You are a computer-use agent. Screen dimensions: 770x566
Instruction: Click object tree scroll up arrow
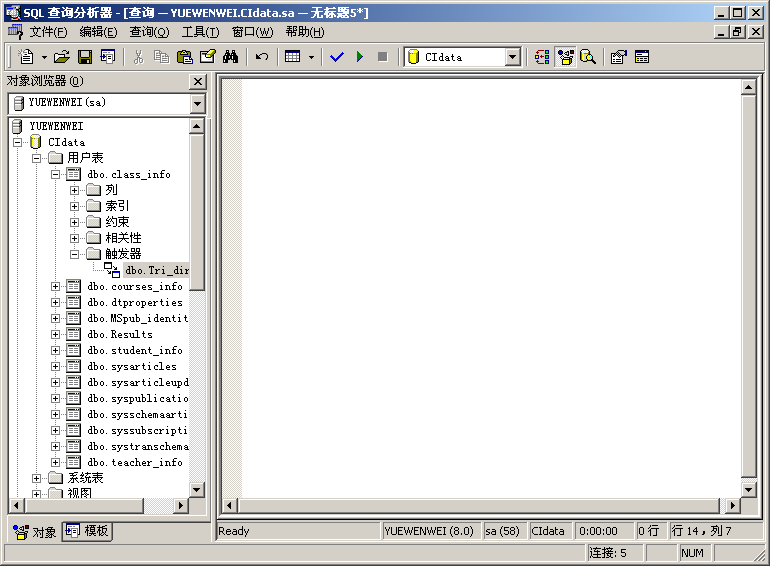point(196,126)
